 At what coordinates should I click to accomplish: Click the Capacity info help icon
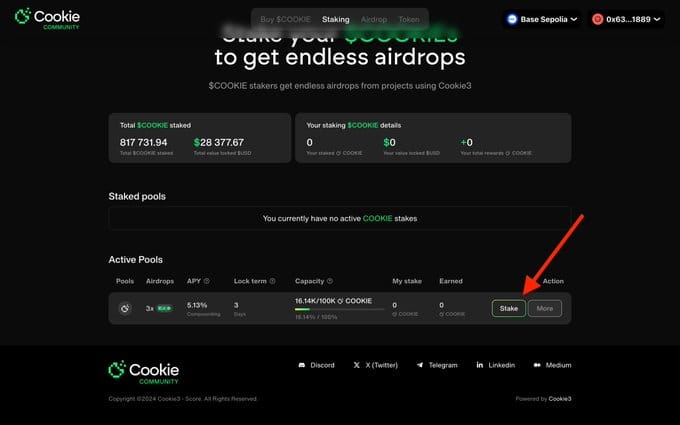[330, 281]
